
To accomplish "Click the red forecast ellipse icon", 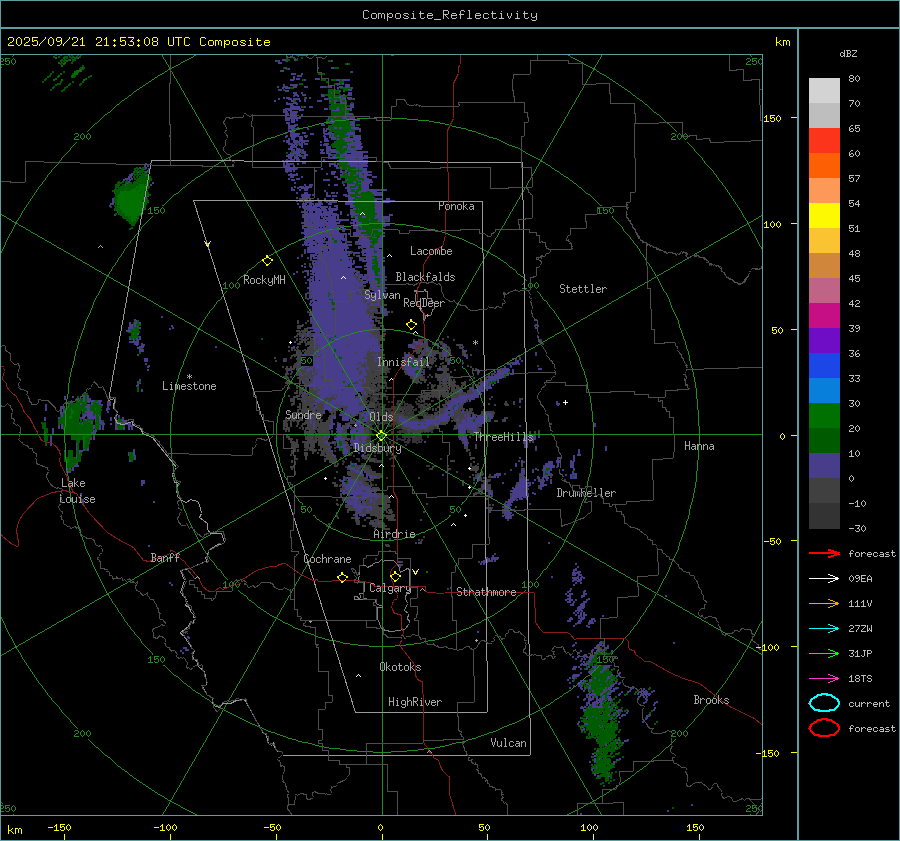I will pyautogui.click(x=824, y=728).
